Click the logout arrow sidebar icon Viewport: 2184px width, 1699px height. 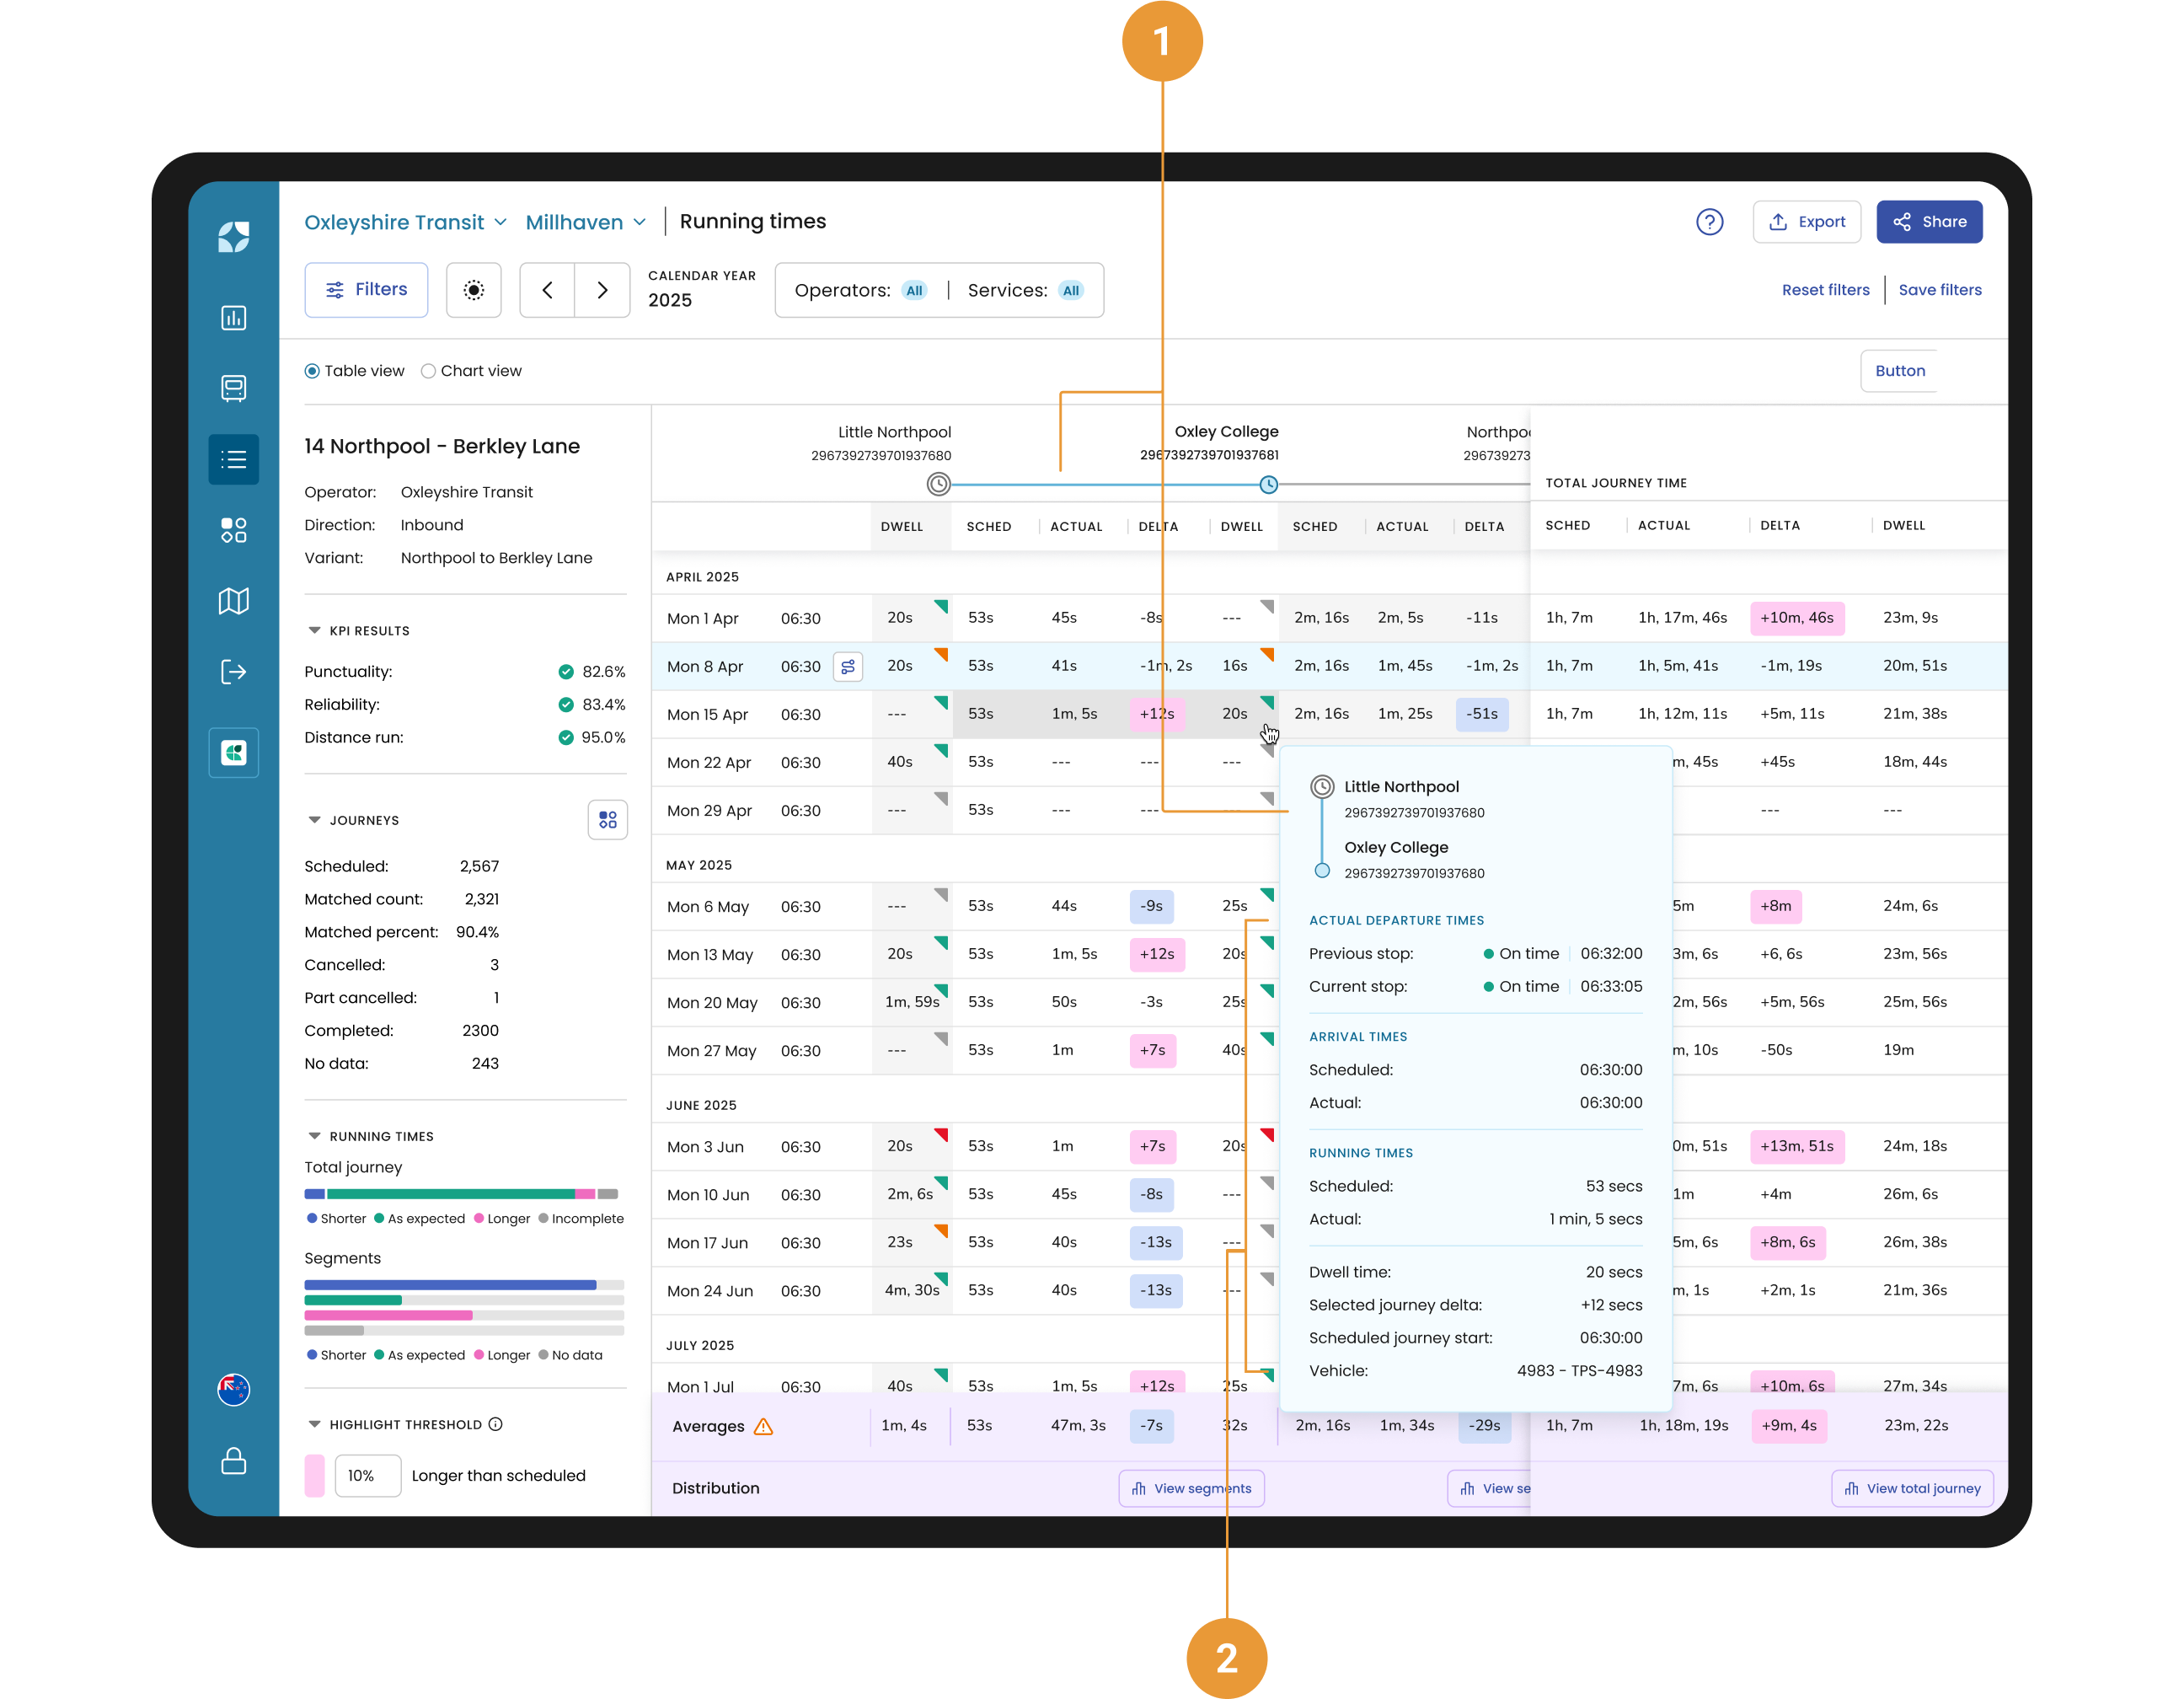(233, 671)
